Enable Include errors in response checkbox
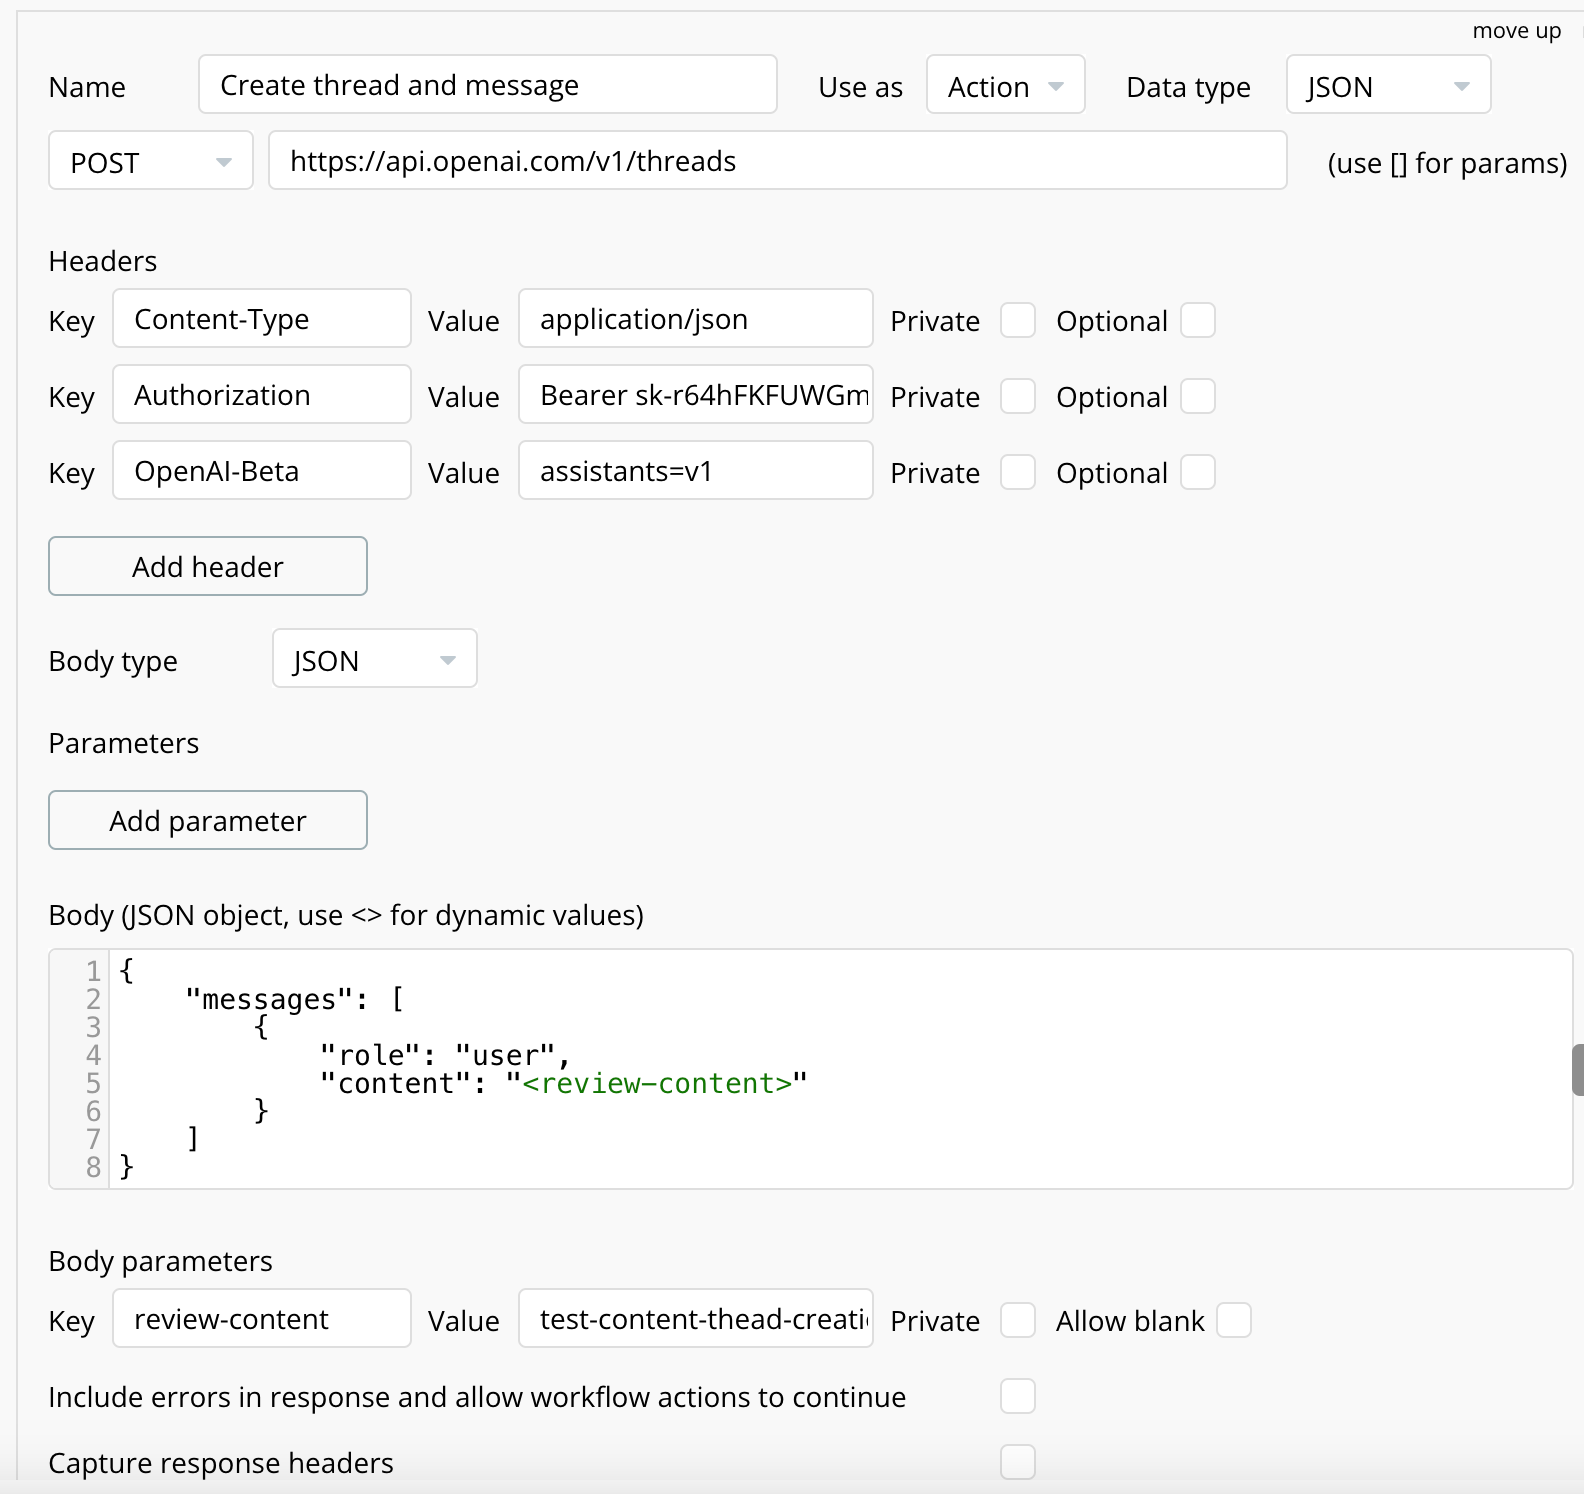The height and width of the screenshot is (1494, 1584). click(1018, 1397)
